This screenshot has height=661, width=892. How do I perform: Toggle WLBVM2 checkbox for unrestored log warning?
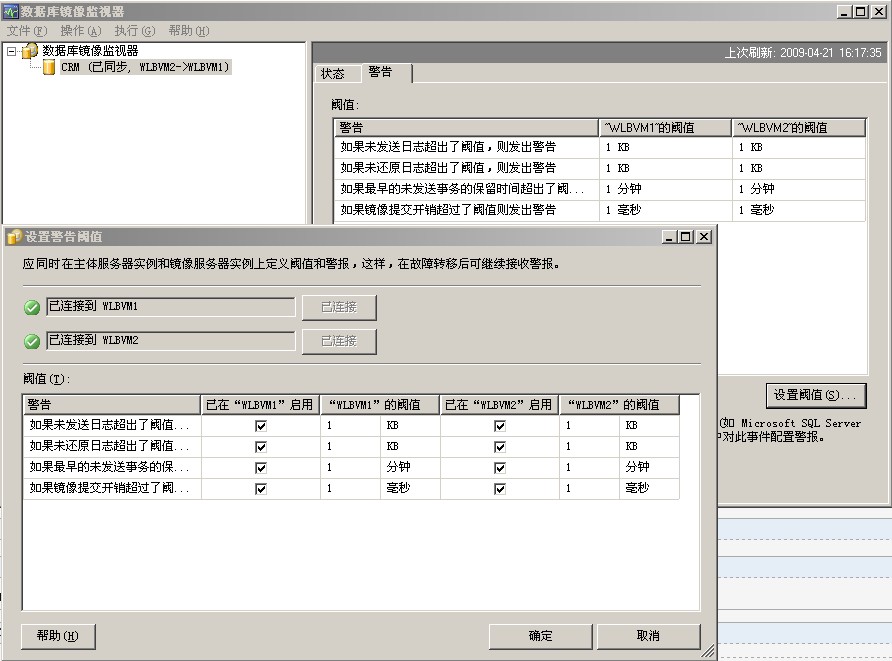500,446
